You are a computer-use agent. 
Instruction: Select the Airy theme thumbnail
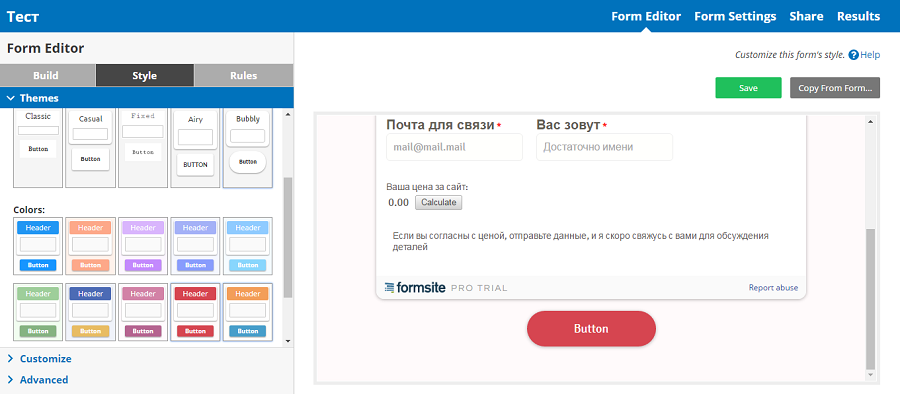coord(195,148)
